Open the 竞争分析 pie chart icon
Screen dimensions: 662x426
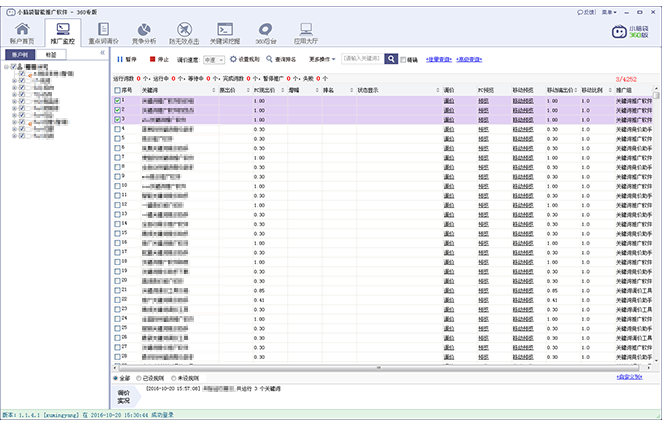click(145, 34)
